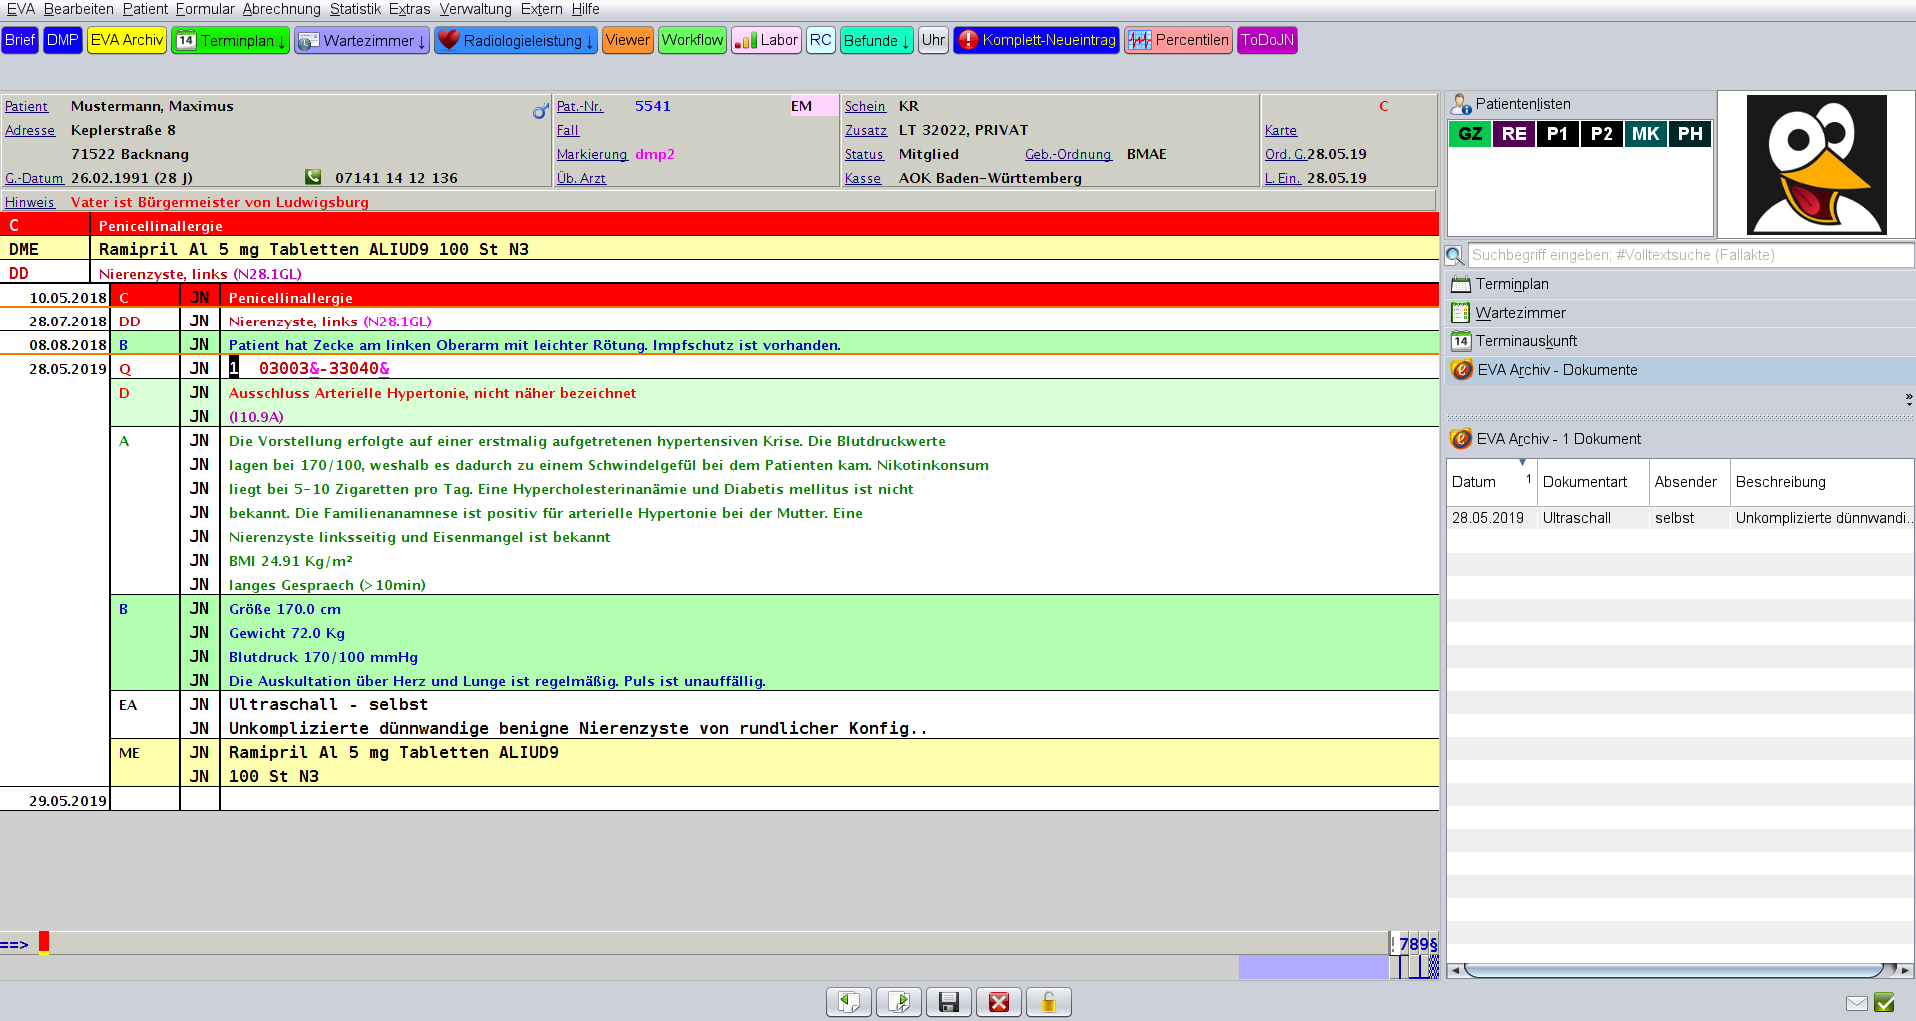Click the Kasse link in the patient header
1916x1021 pixels.
pyautogui.click(x=862, y=178)
